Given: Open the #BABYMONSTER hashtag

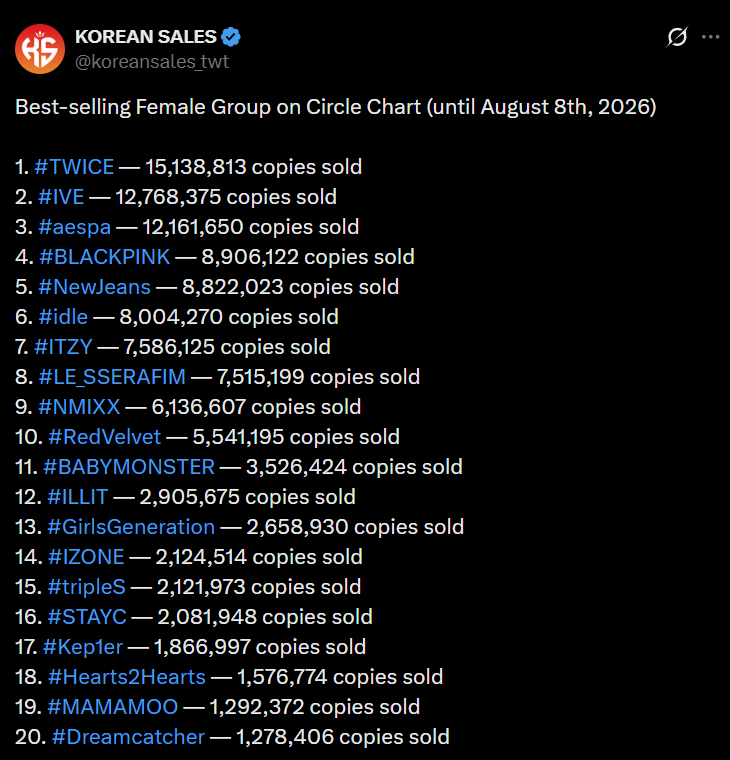Looking at the screenshot, I should 128,467.
